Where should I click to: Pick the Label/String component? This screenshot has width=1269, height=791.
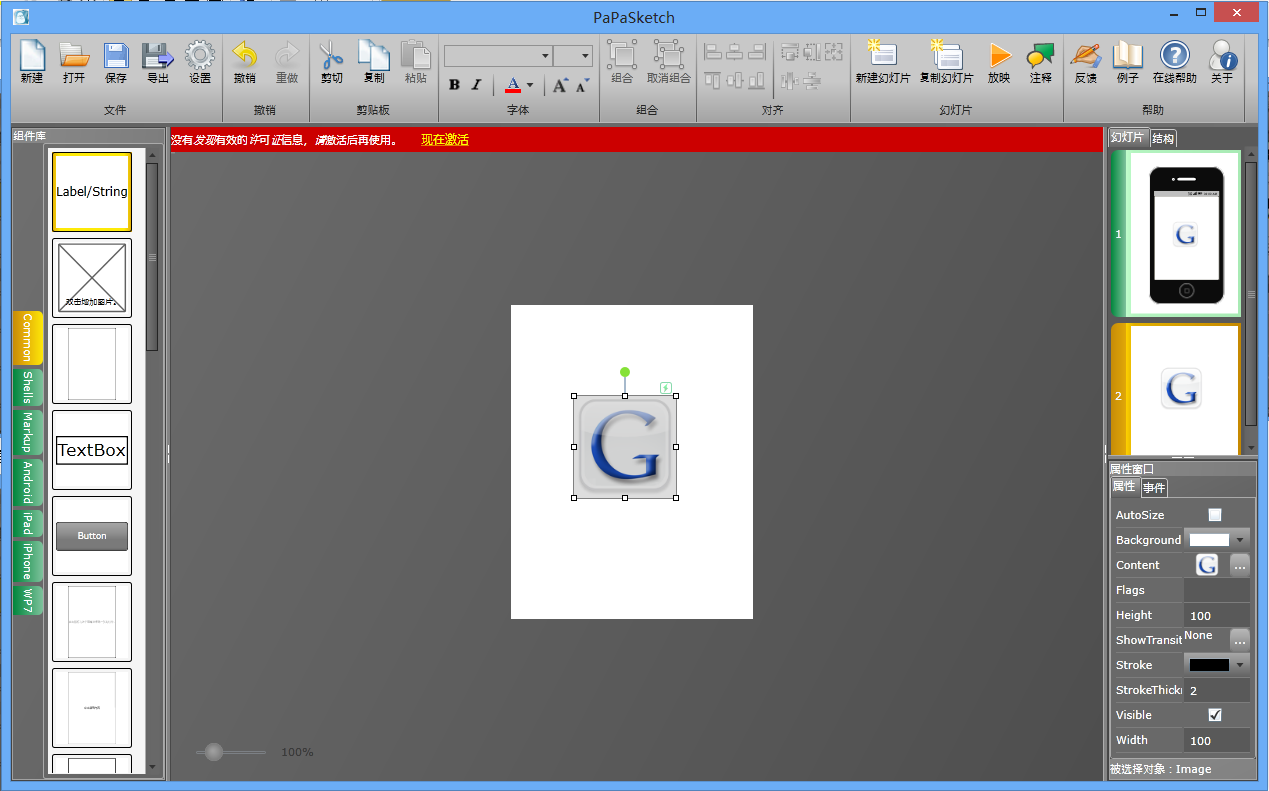pos(92,192)
